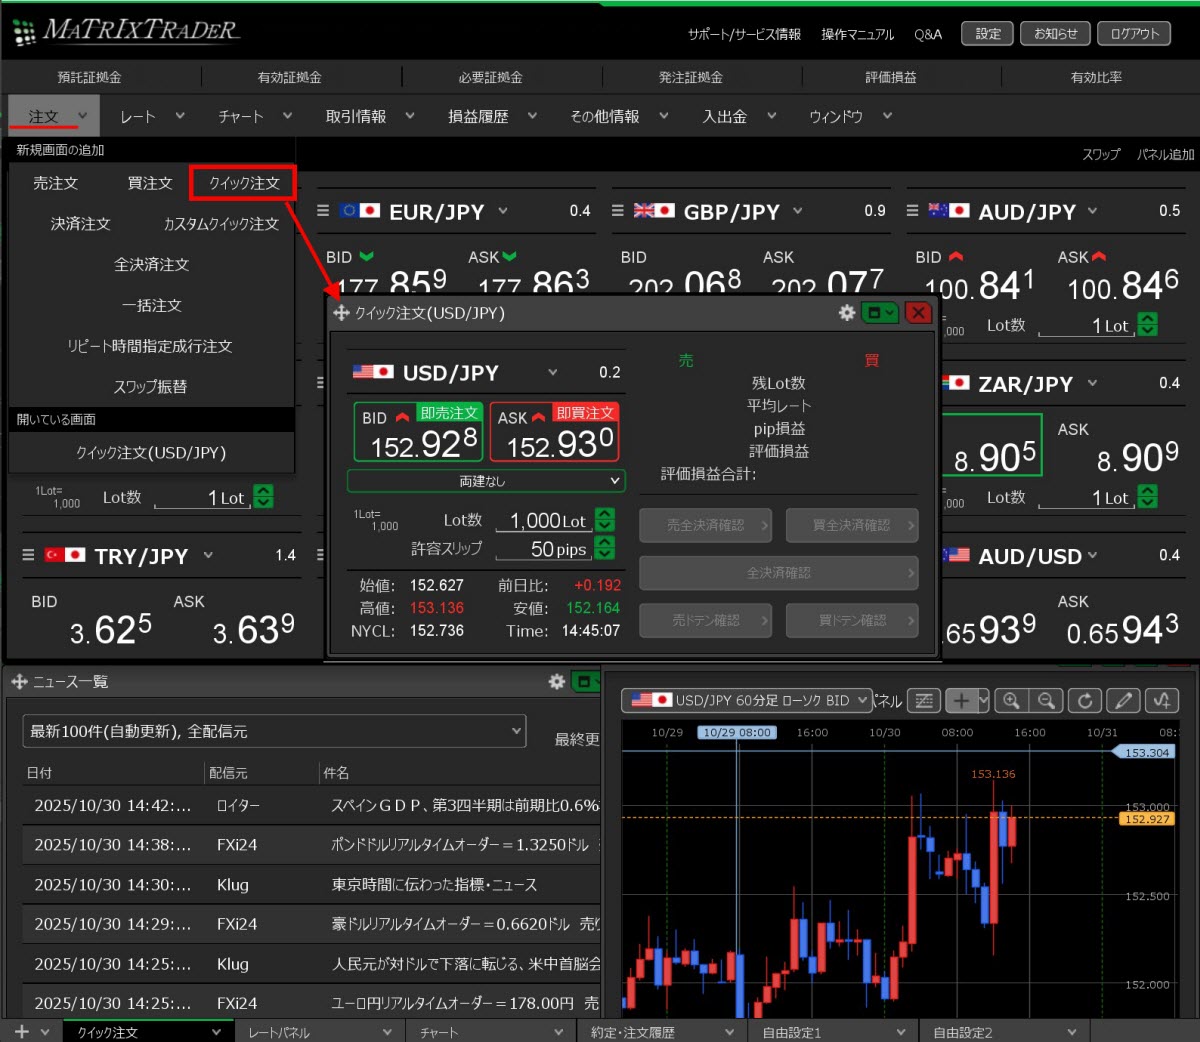Open the news list panel gear icon
Viewport: 1200px width, 1042px height.
coord(557,681)
